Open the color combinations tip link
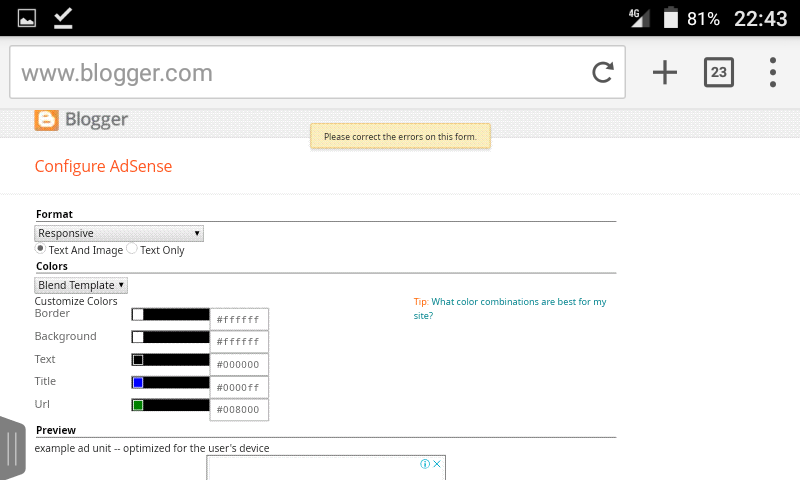Screen dimensions: 800x480 click(x=510, y=309)
